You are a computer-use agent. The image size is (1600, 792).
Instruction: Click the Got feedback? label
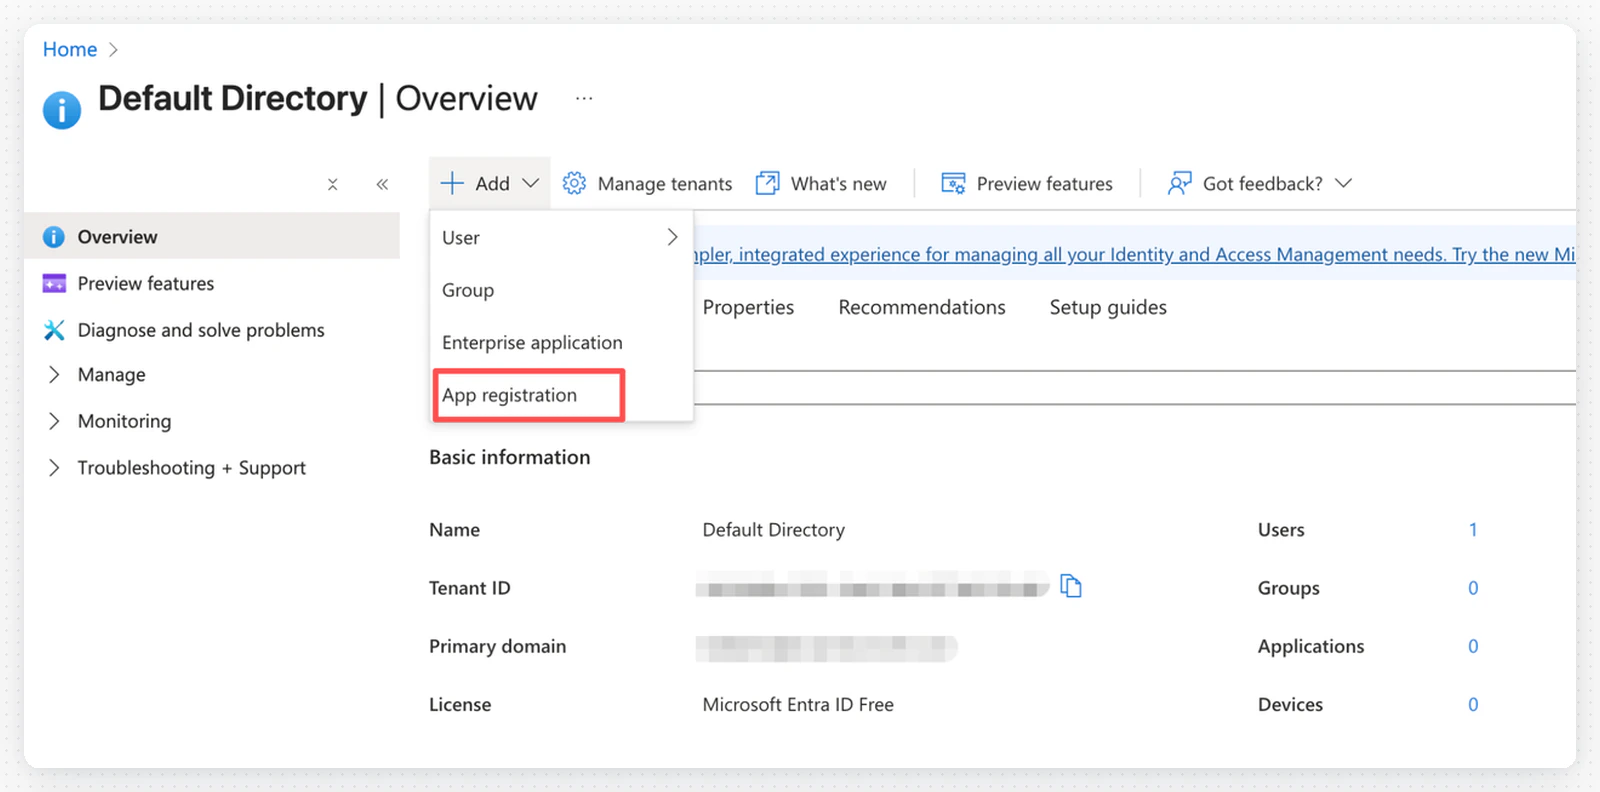[x=1262, y=184]
